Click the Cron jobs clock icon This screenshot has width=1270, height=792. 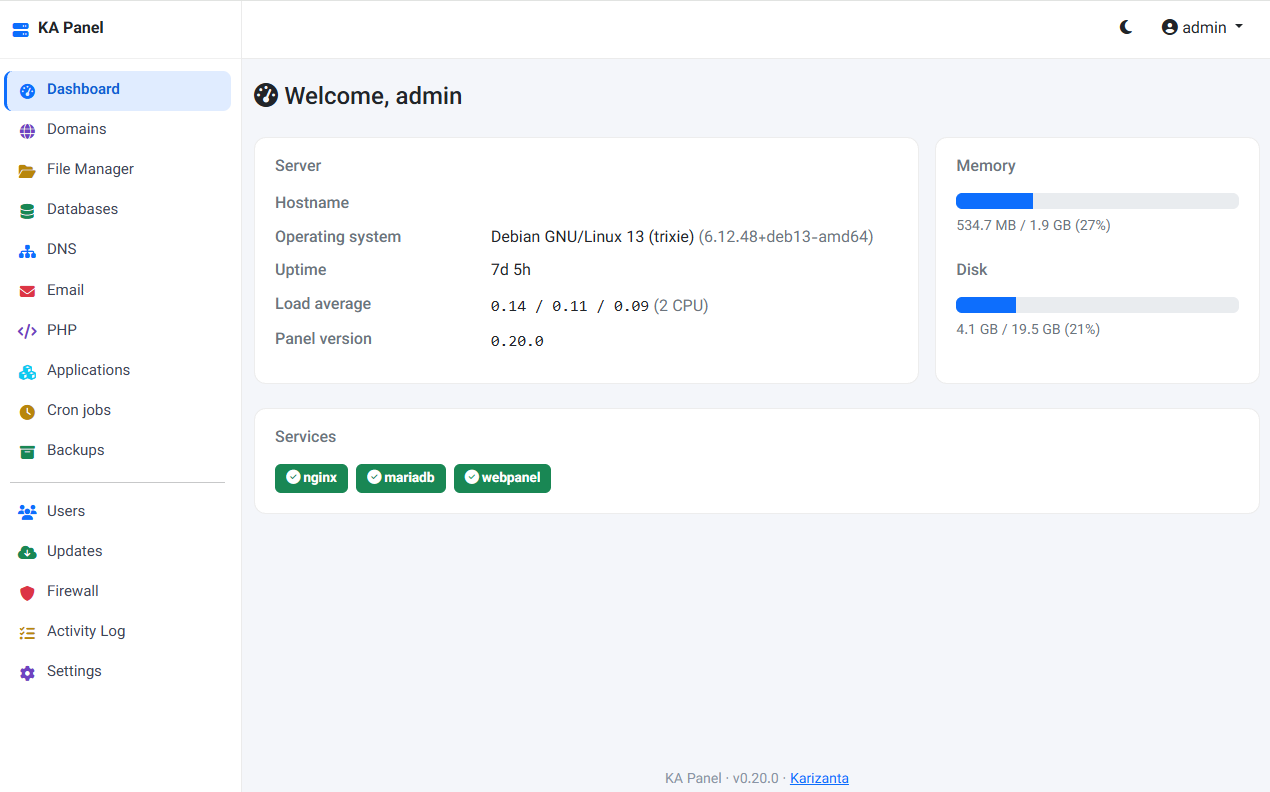pos(27,411)
